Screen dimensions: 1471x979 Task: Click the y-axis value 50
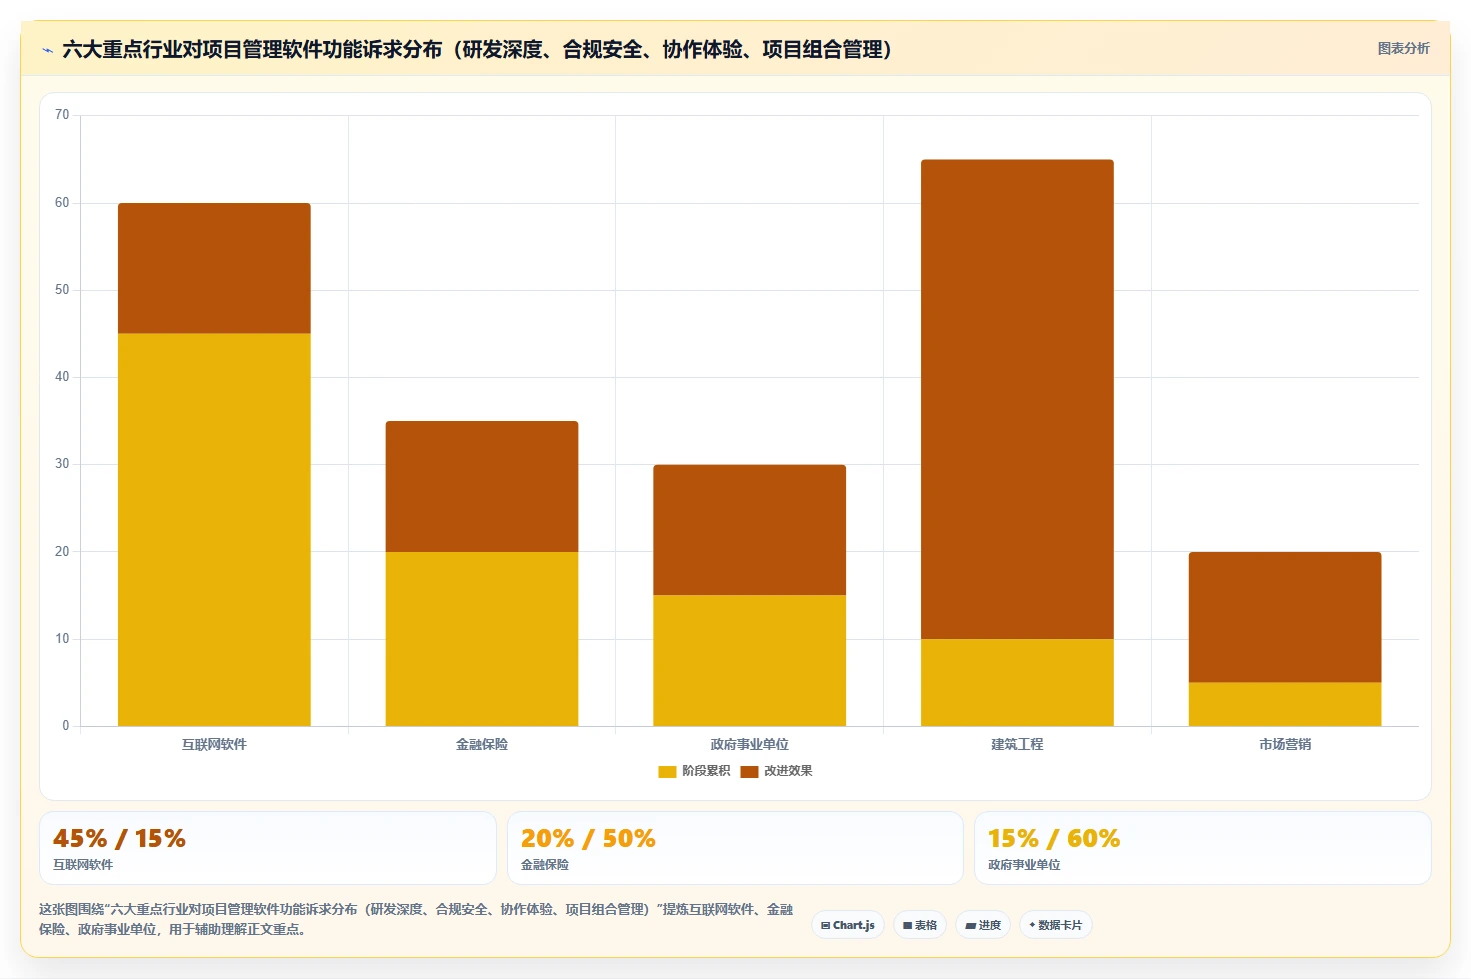pyautogui.click(x=62, y=290)
